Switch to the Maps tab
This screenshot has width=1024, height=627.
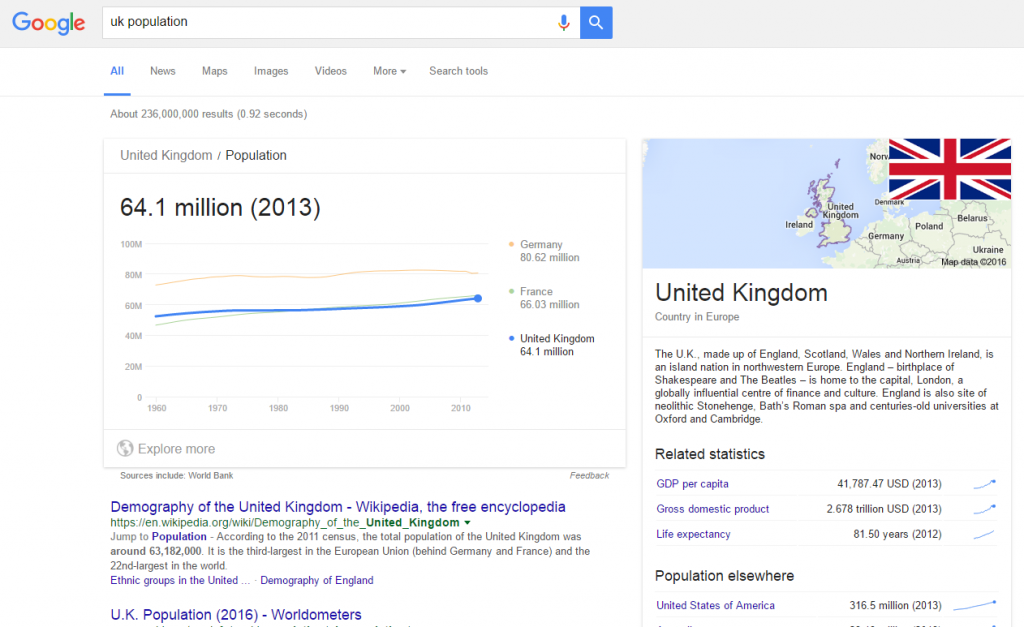215,71
